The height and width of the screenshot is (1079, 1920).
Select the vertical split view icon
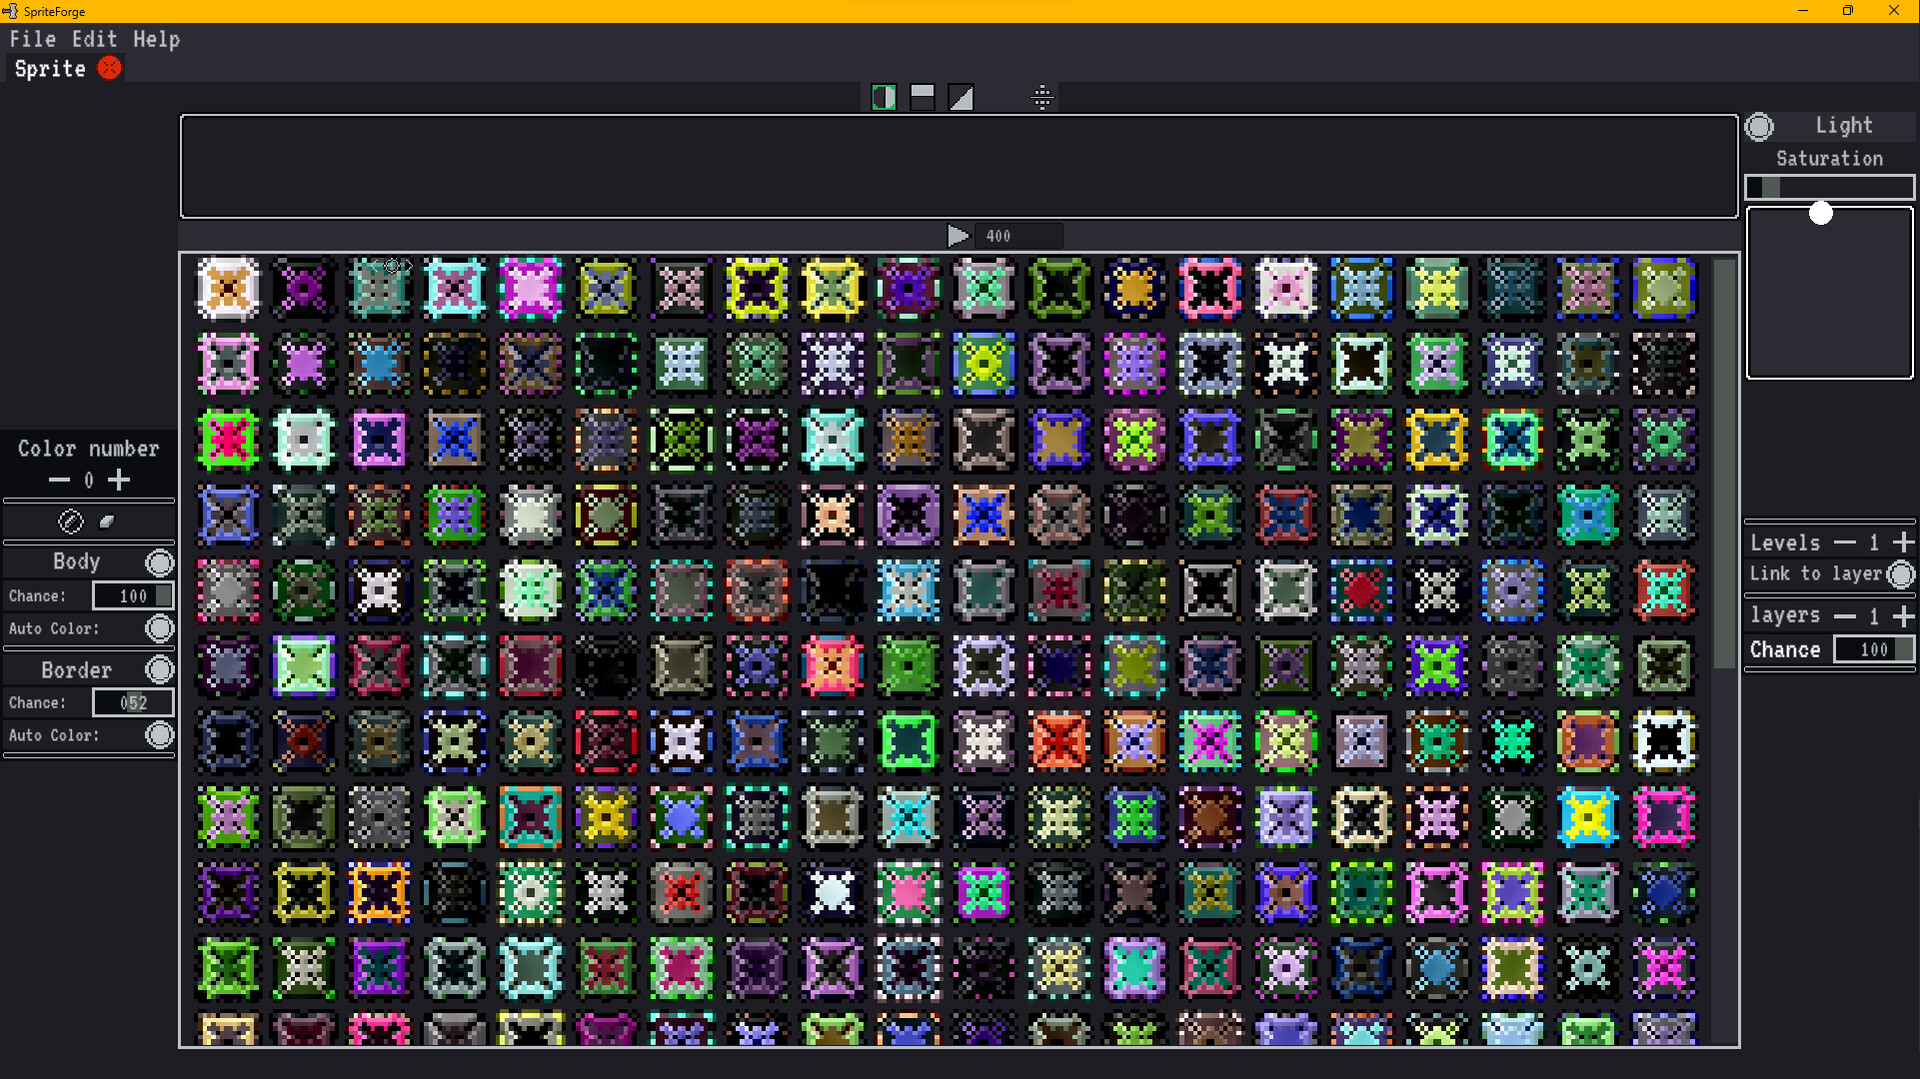coord(884,97)
